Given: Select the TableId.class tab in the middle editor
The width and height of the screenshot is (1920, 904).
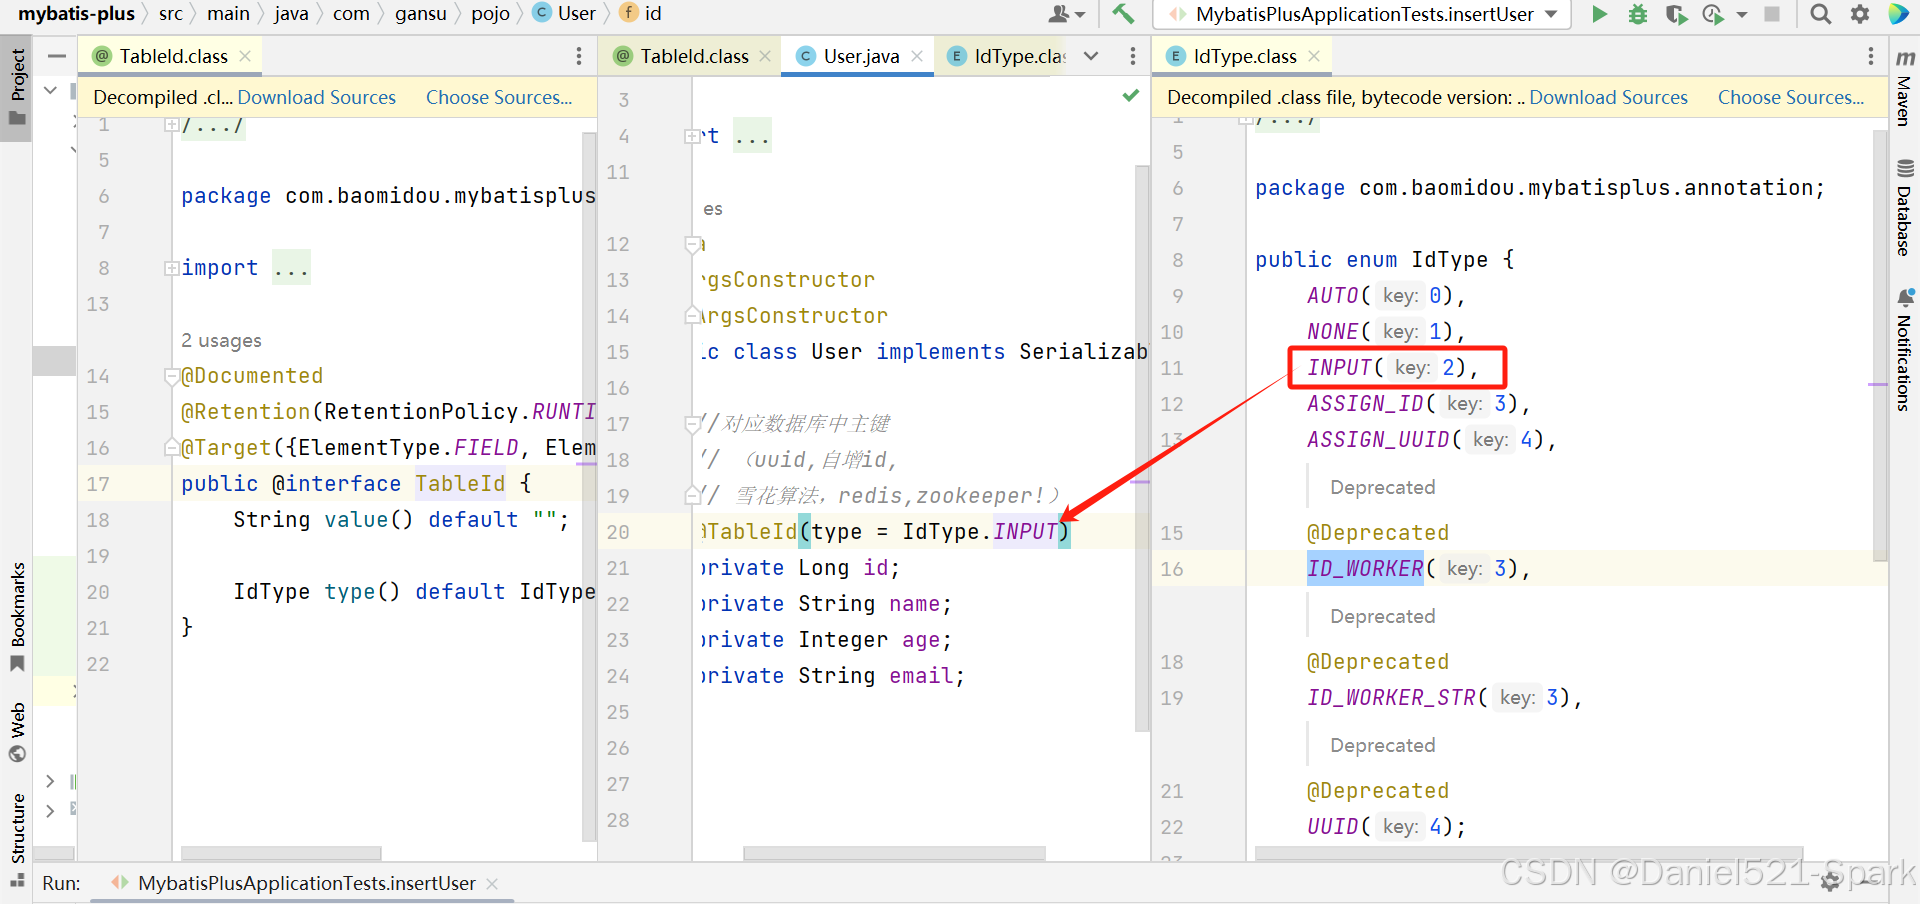Looking at the screenshot, I should pyautogui.click(x=690, y=56).
